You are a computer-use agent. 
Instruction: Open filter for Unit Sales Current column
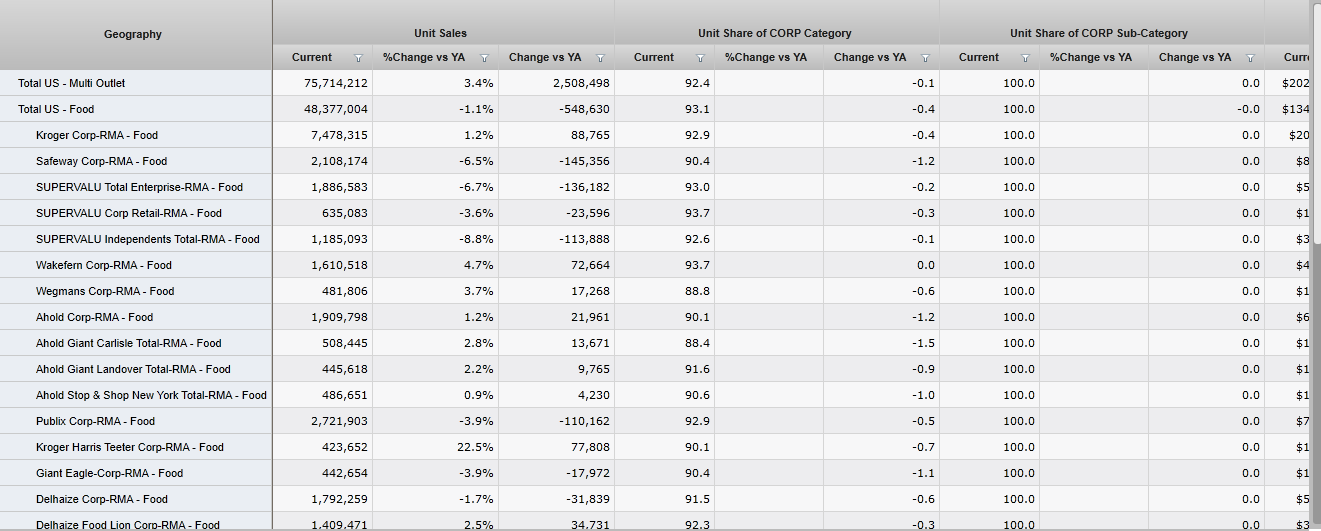(x=358, y=58)
